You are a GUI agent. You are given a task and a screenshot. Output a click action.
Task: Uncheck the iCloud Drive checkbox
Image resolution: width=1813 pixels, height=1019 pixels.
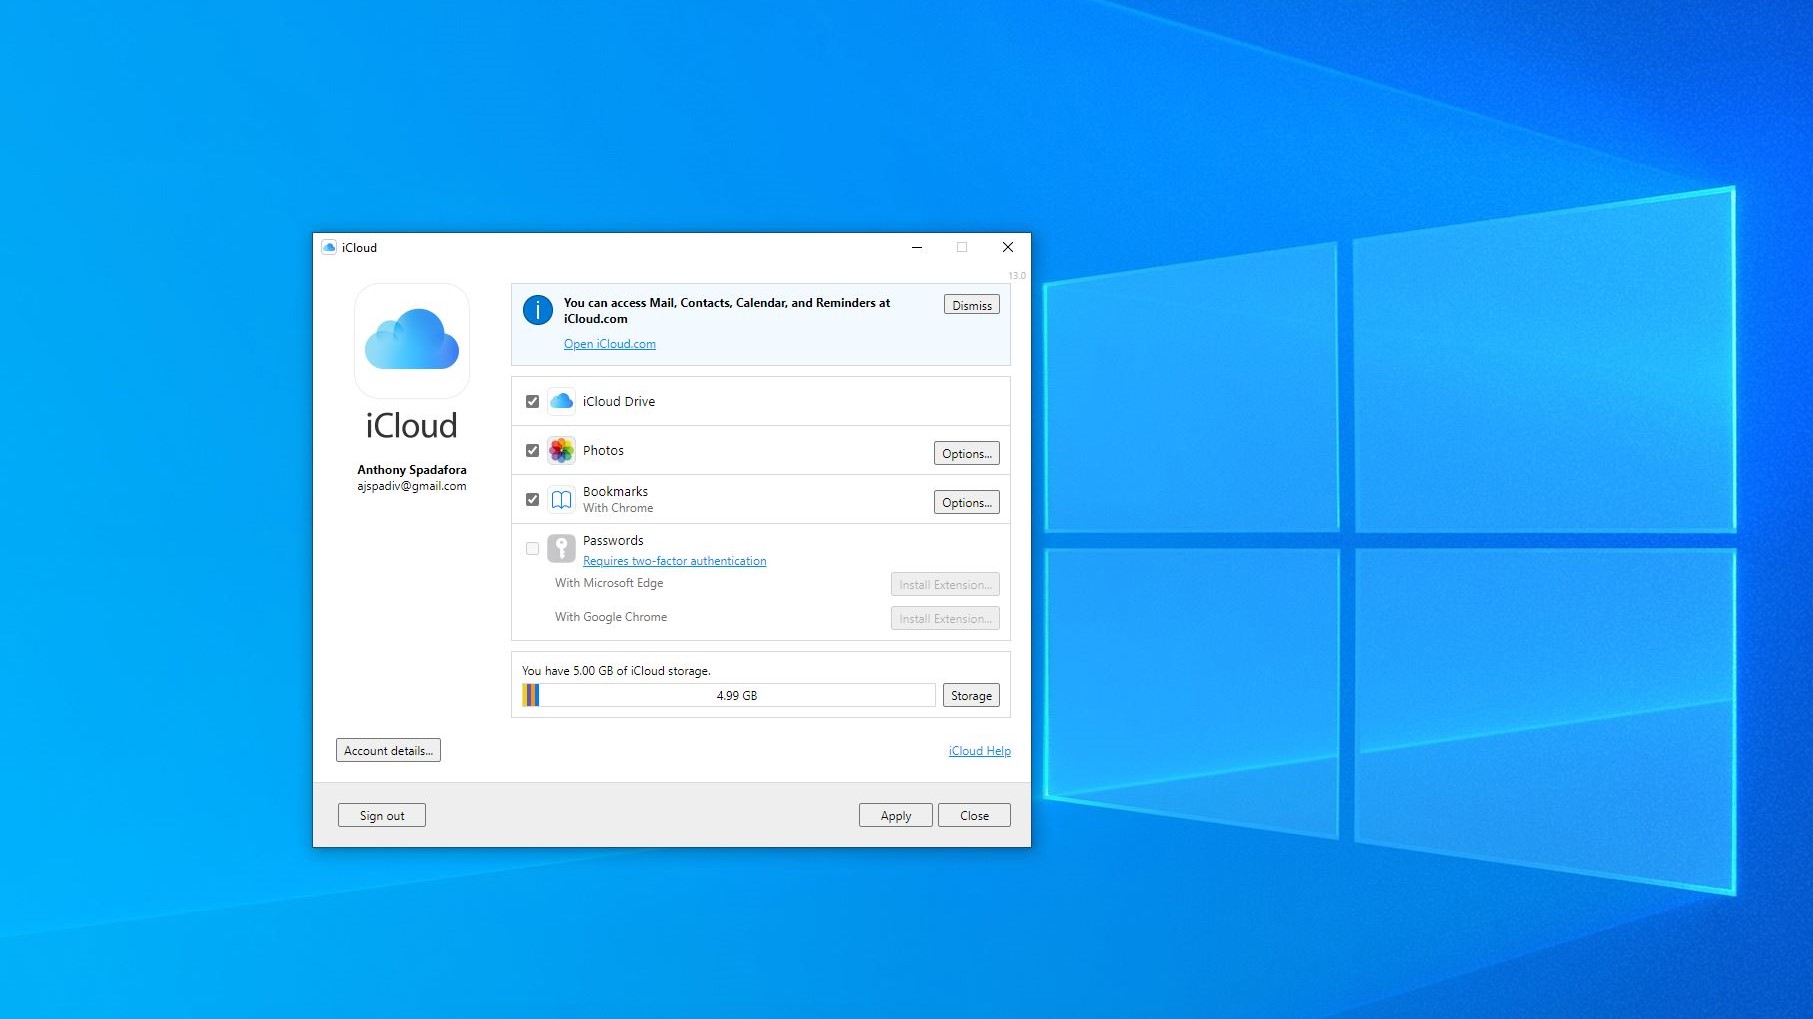[x=532, y=401]
